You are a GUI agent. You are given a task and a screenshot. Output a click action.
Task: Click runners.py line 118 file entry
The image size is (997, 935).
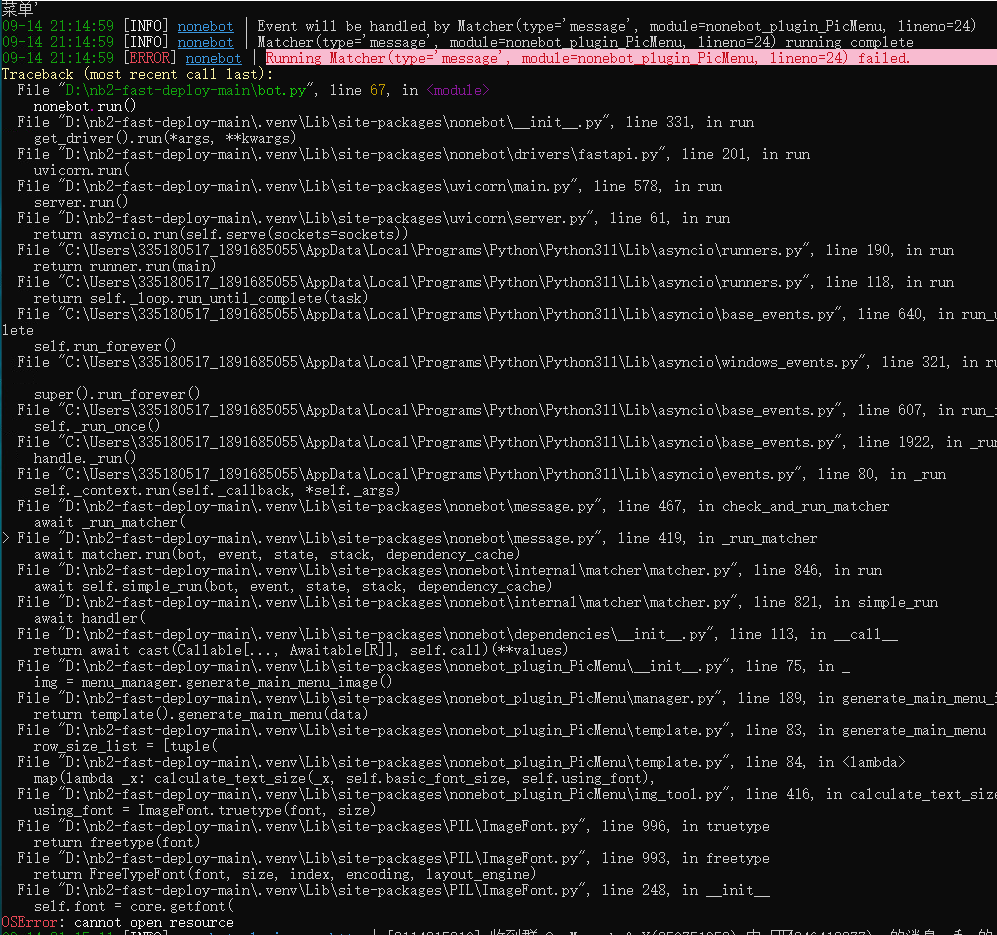[x=485, y=282]
